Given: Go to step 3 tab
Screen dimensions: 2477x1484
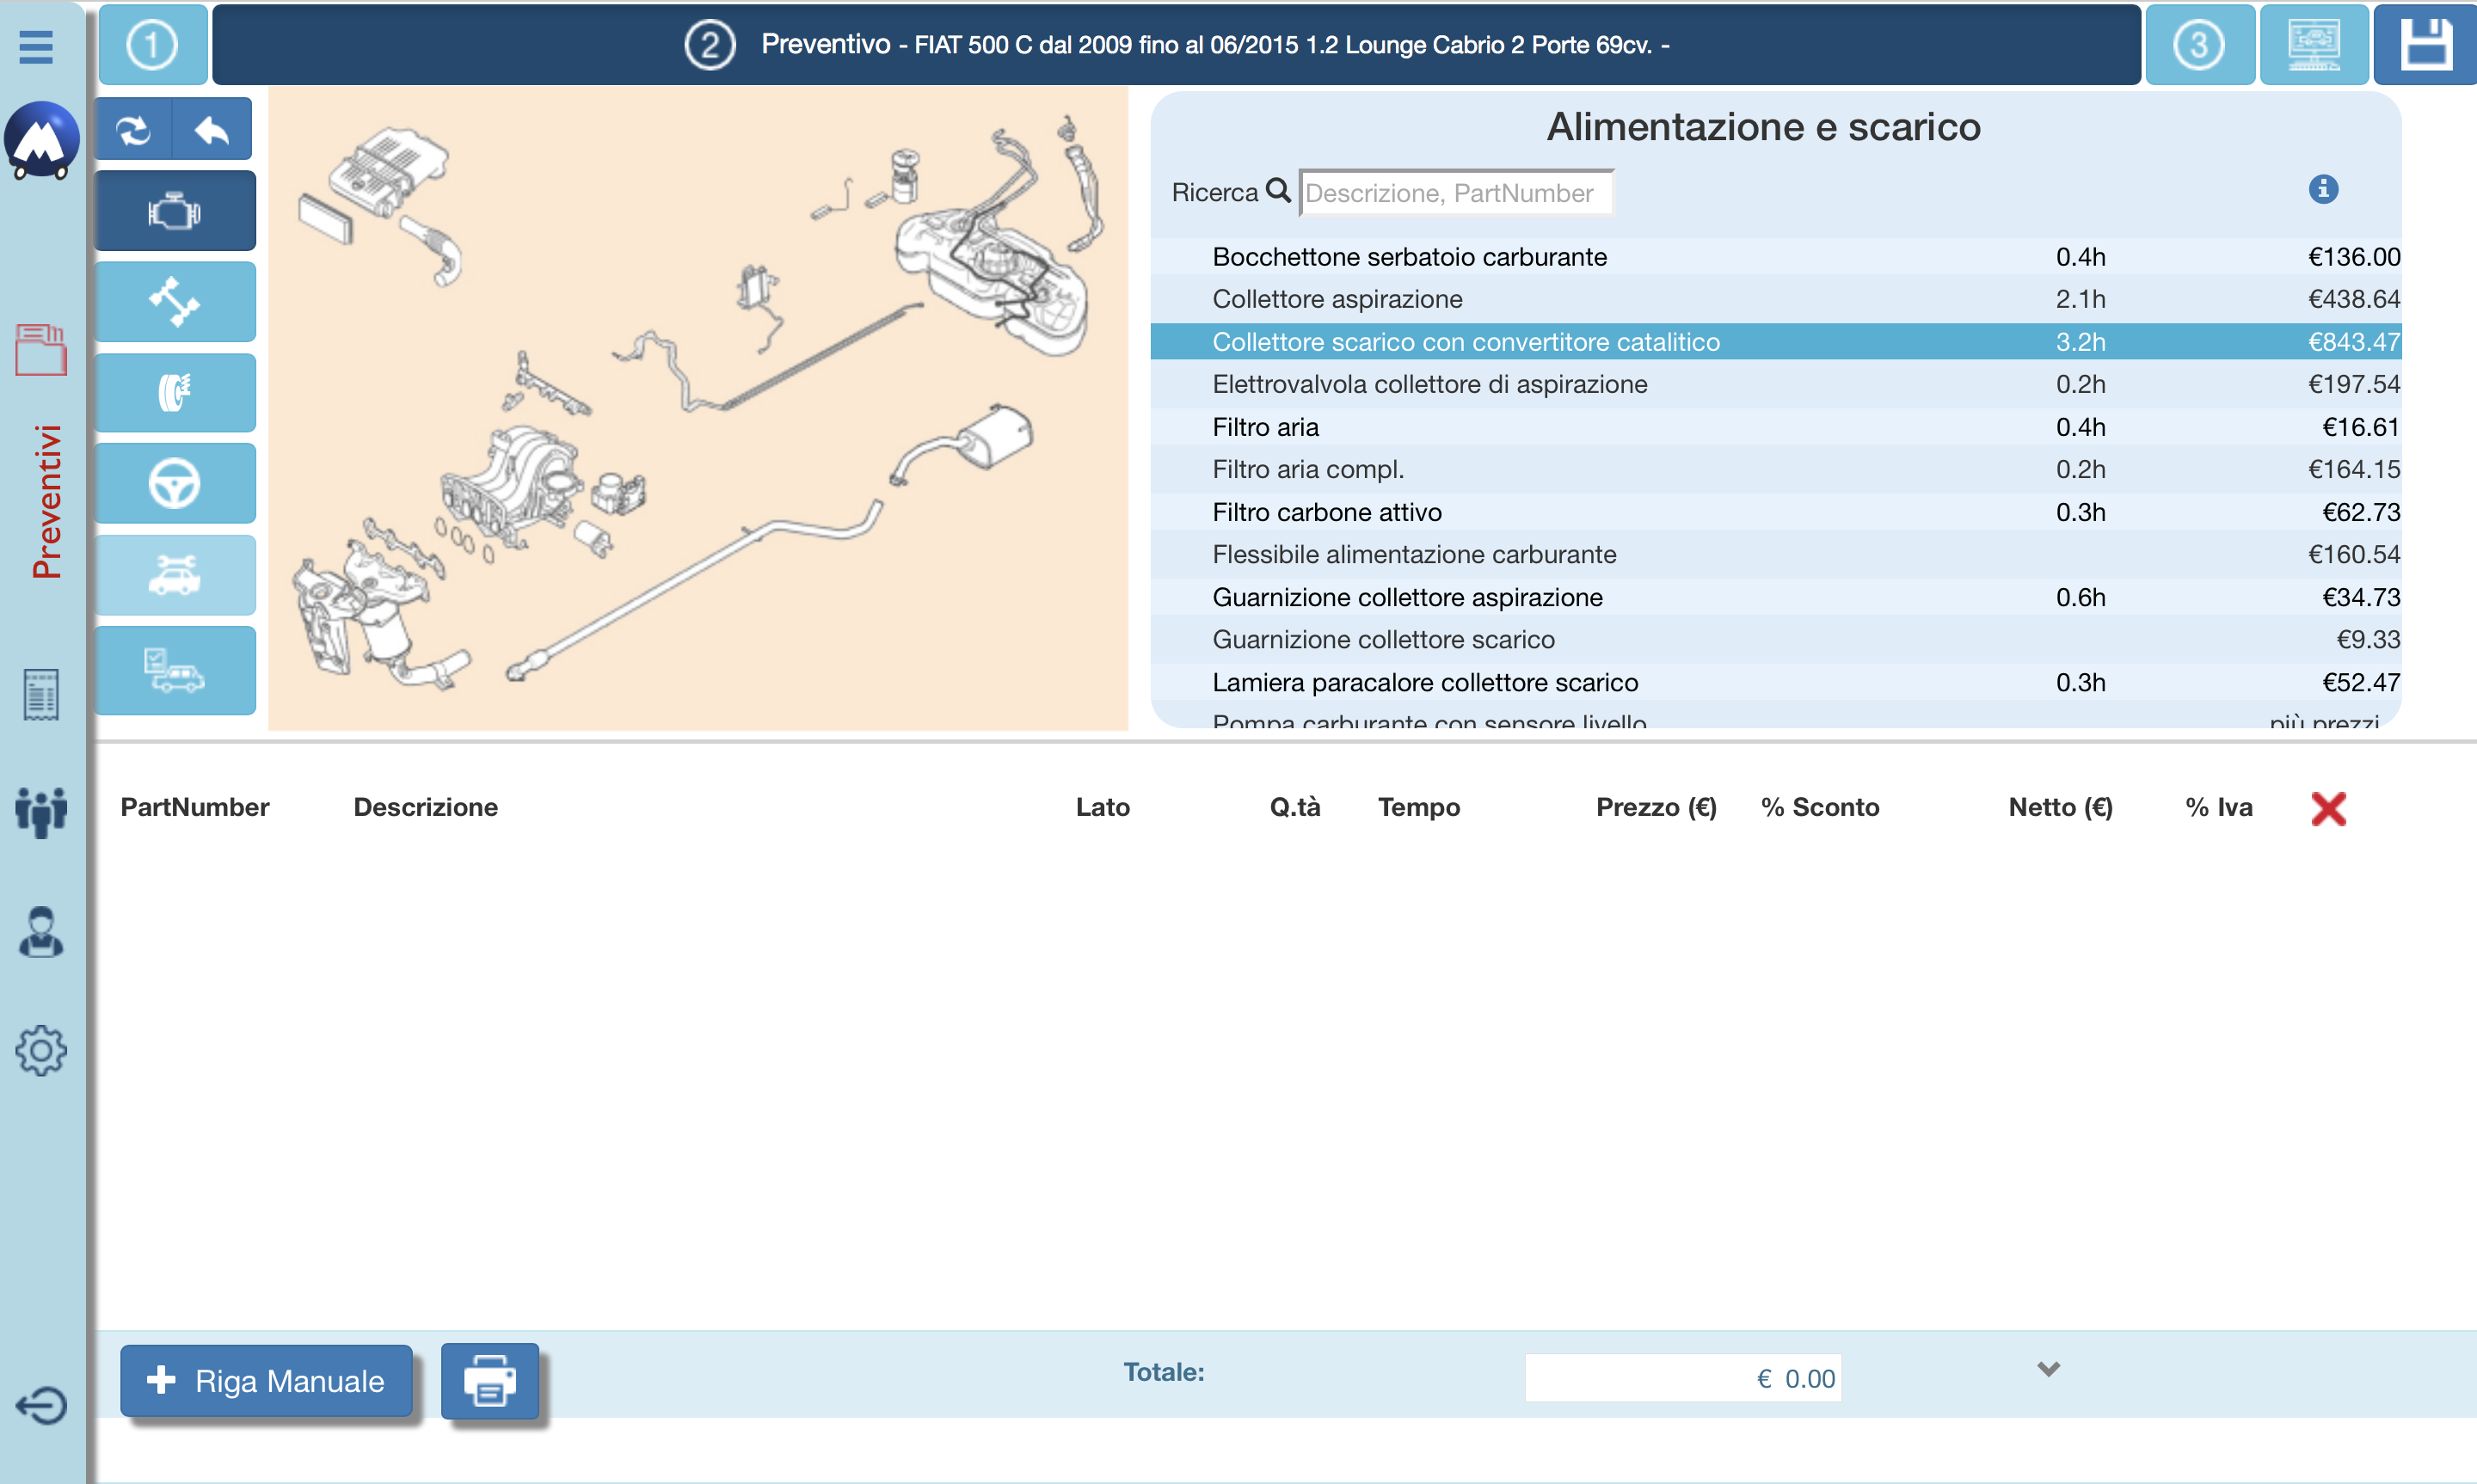Looking at the screenshot, I should coord(2198,45).
